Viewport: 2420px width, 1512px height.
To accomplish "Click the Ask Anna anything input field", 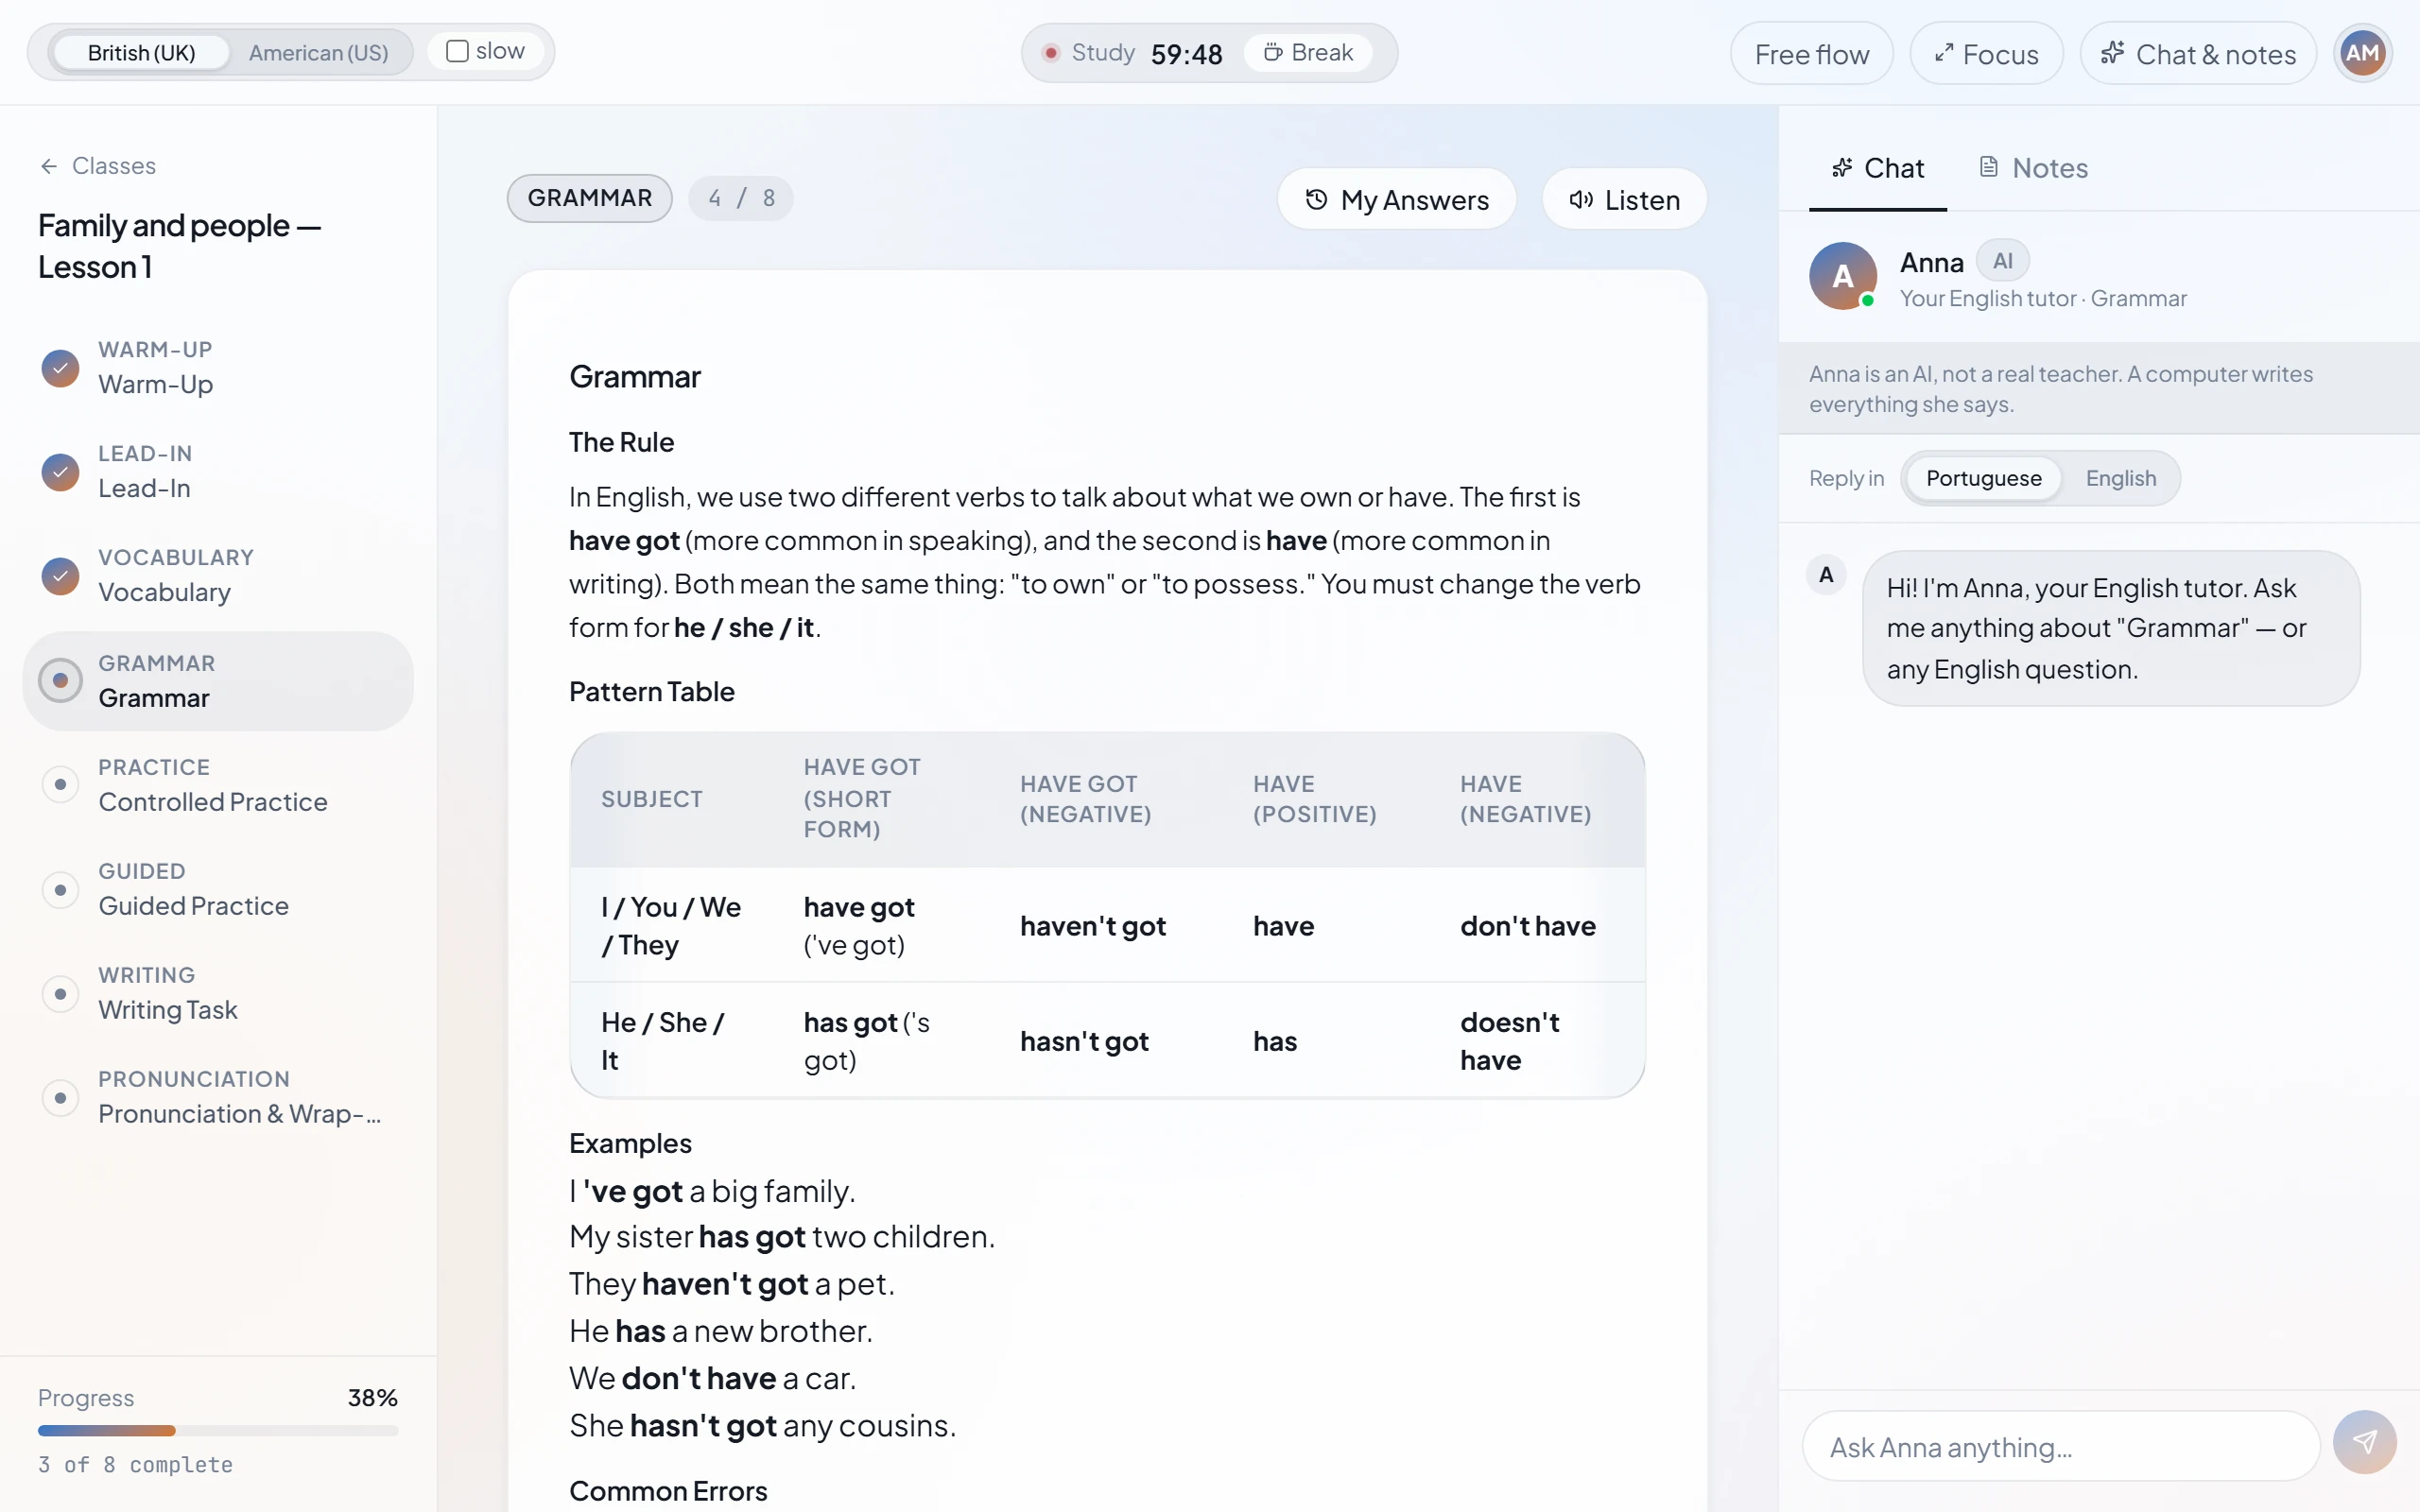I will pyautogui.click(x=2060, y=1446).
